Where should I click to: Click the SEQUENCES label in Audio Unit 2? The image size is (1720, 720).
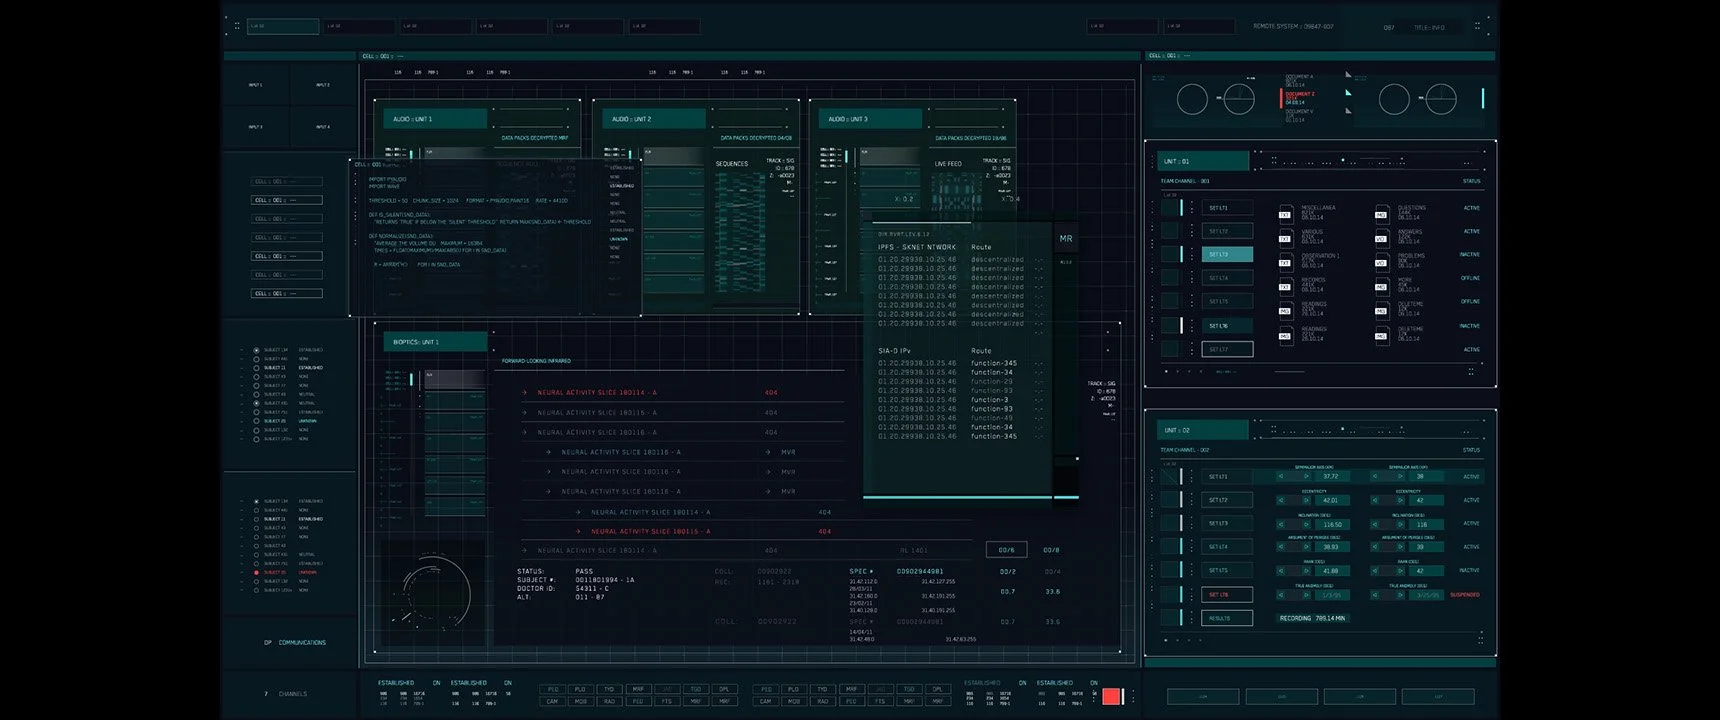(x=732, y=164)
